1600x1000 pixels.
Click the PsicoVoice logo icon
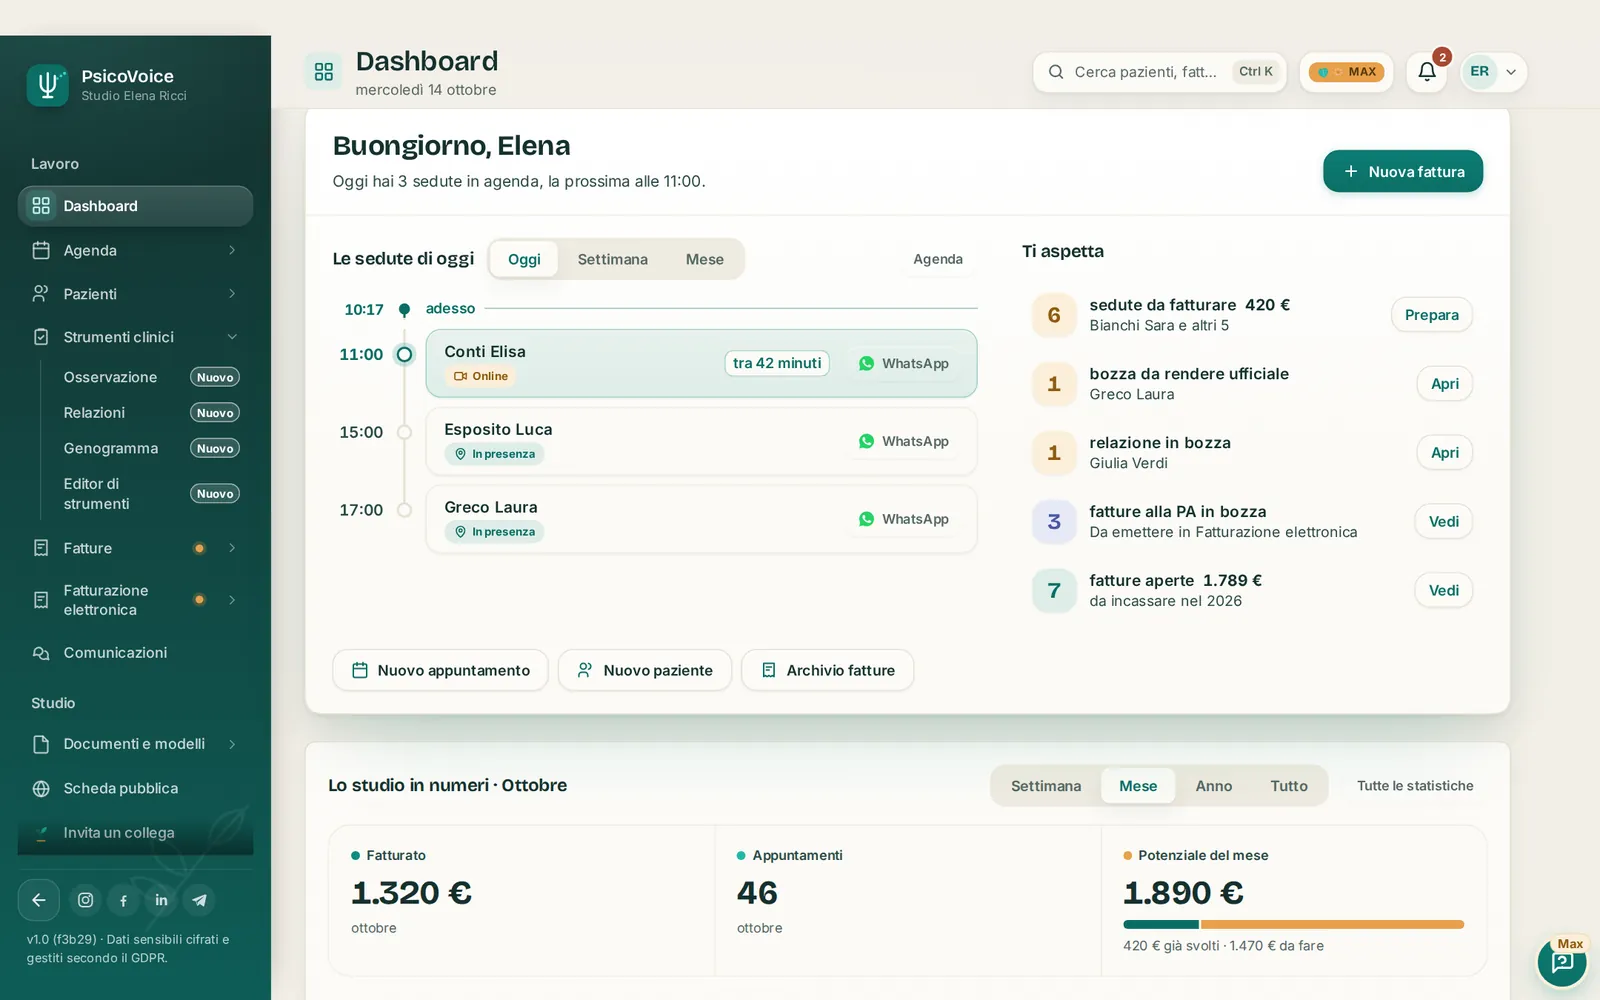(x=47, y=85)
